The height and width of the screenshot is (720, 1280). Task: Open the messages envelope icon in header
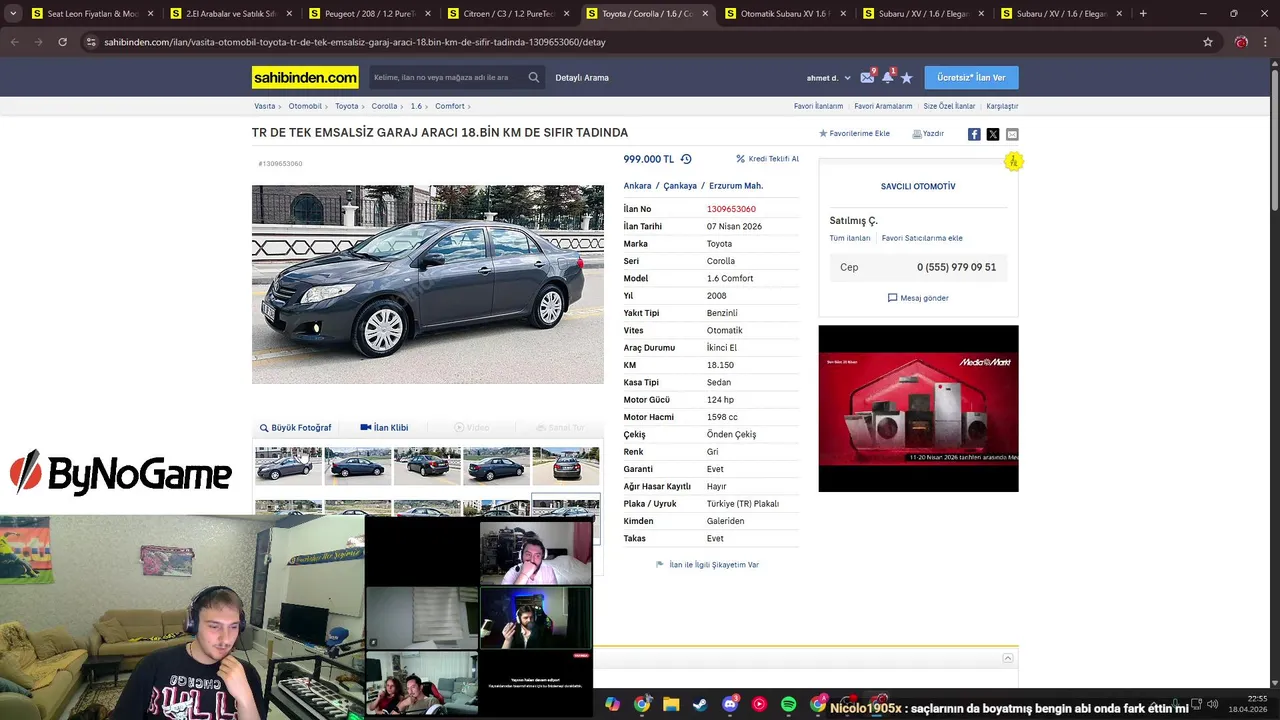(867, 77)
